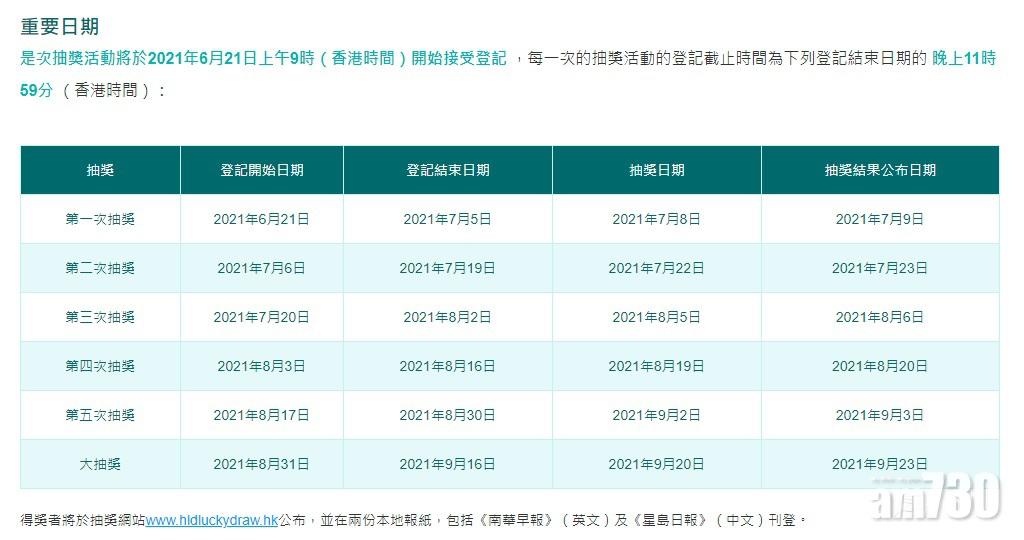Select the 抽獎結果公布日期 column header

879,170
